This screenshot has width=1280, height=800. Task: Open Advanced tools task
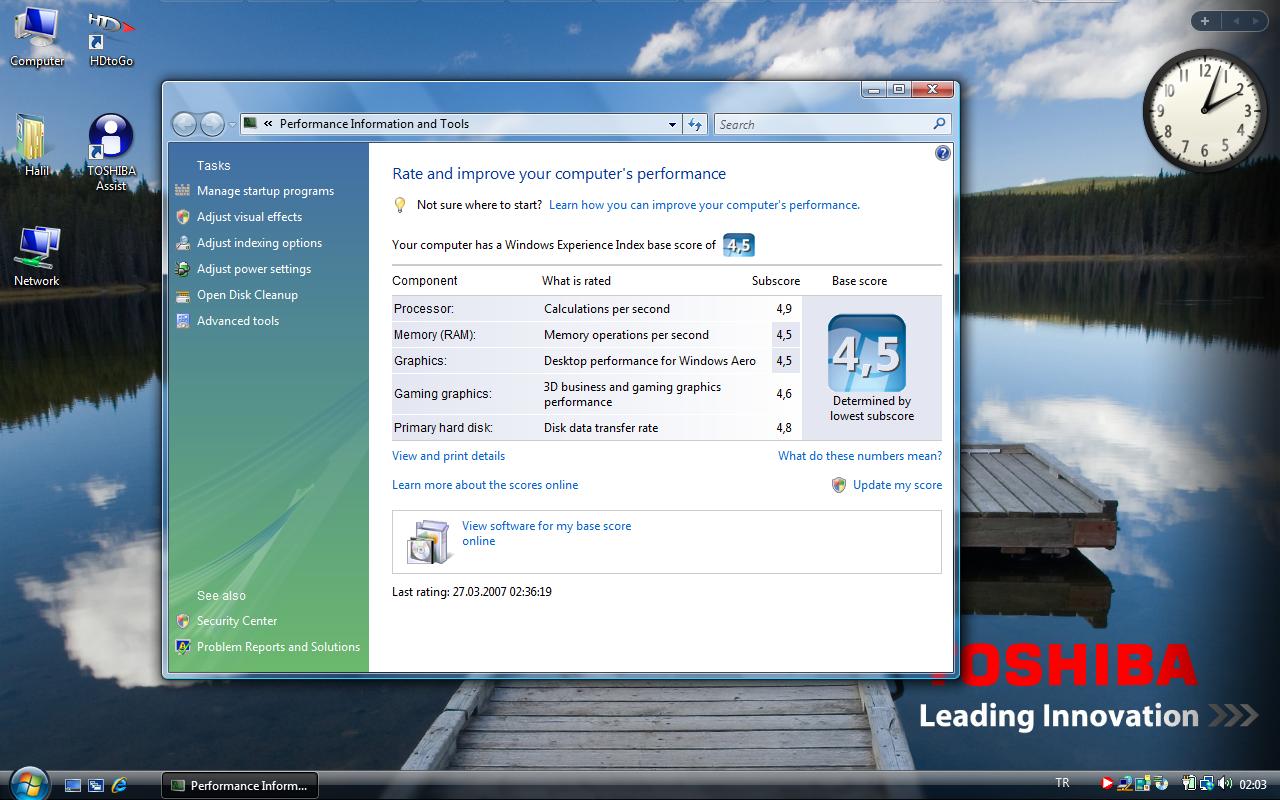coord(238,321)
